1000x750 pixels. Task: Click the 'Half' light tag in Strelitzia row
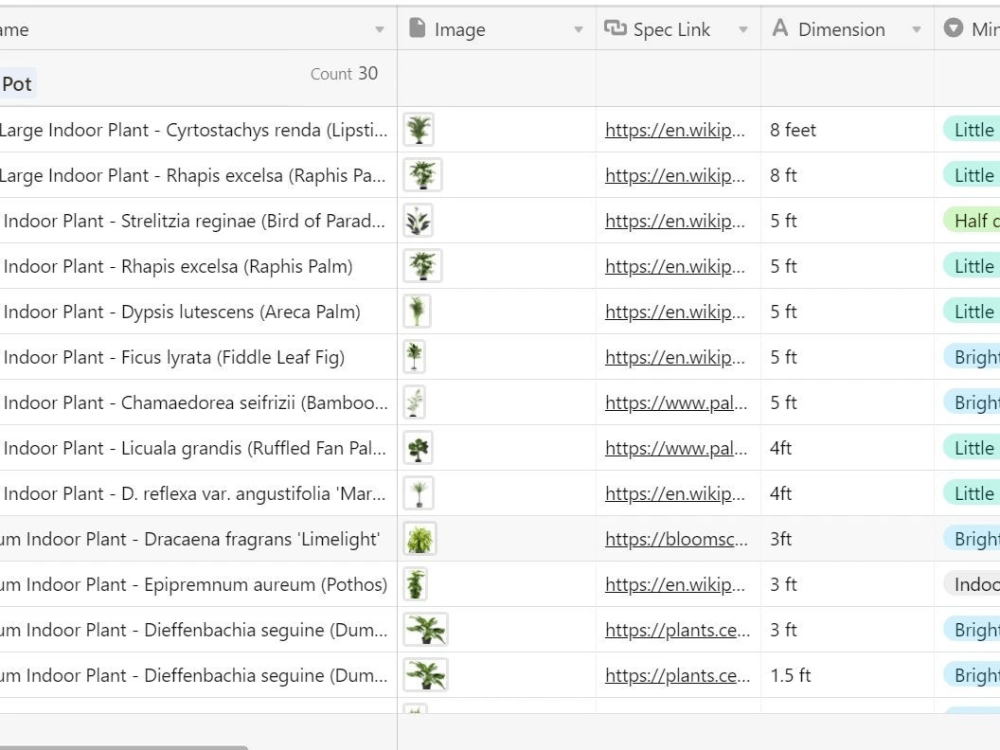(x=971, y=221)
